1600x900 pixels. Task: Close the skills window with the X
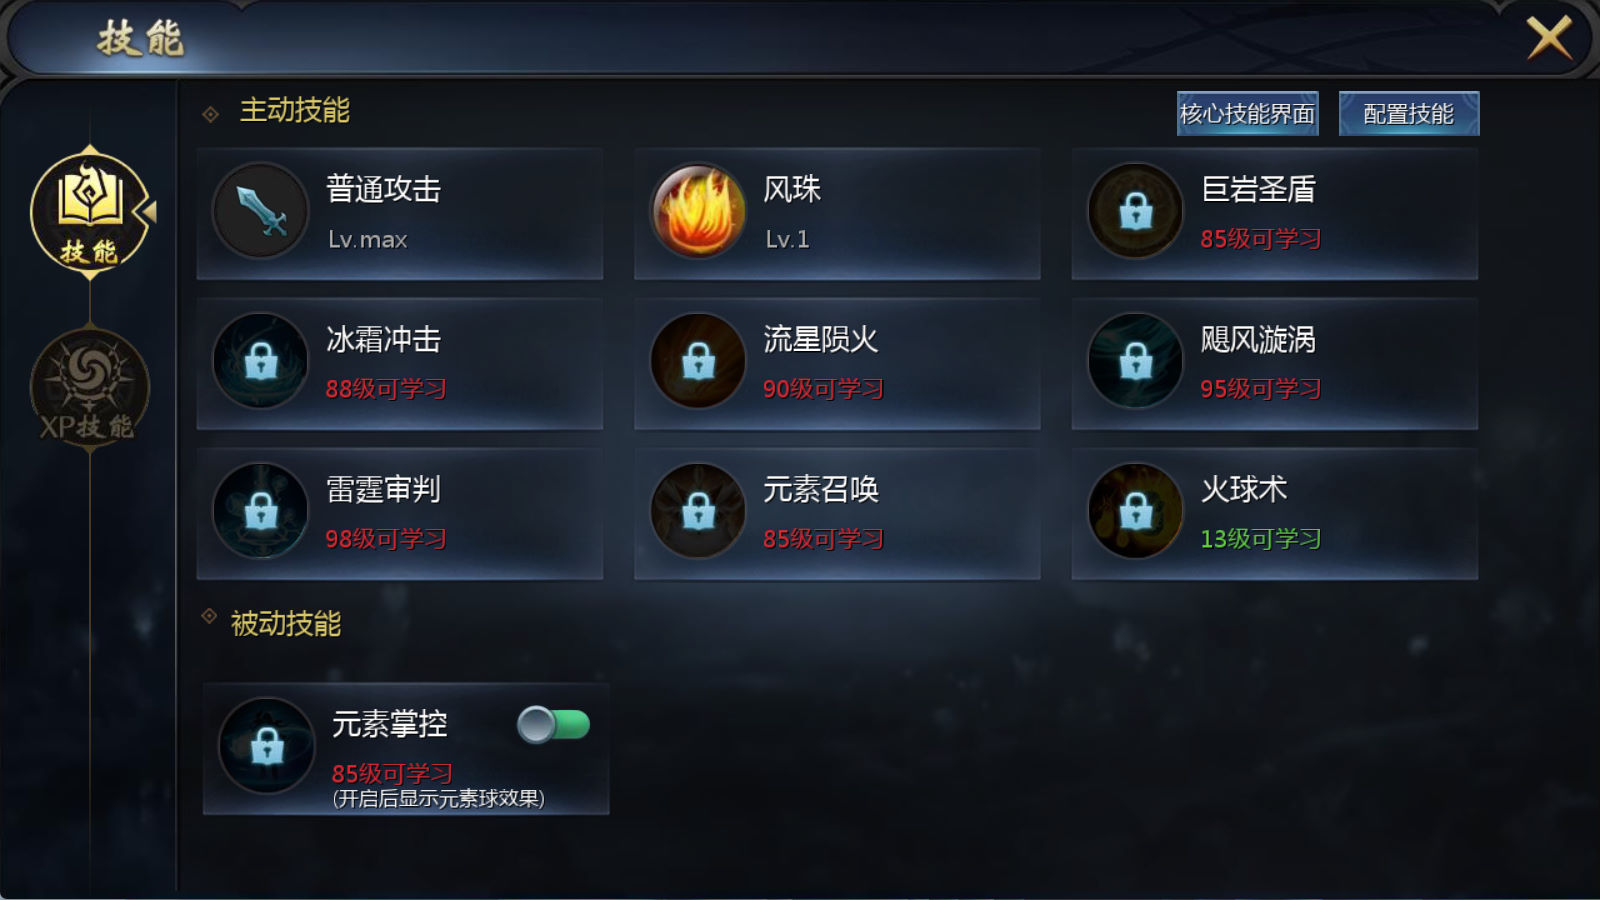[1549, 38]
